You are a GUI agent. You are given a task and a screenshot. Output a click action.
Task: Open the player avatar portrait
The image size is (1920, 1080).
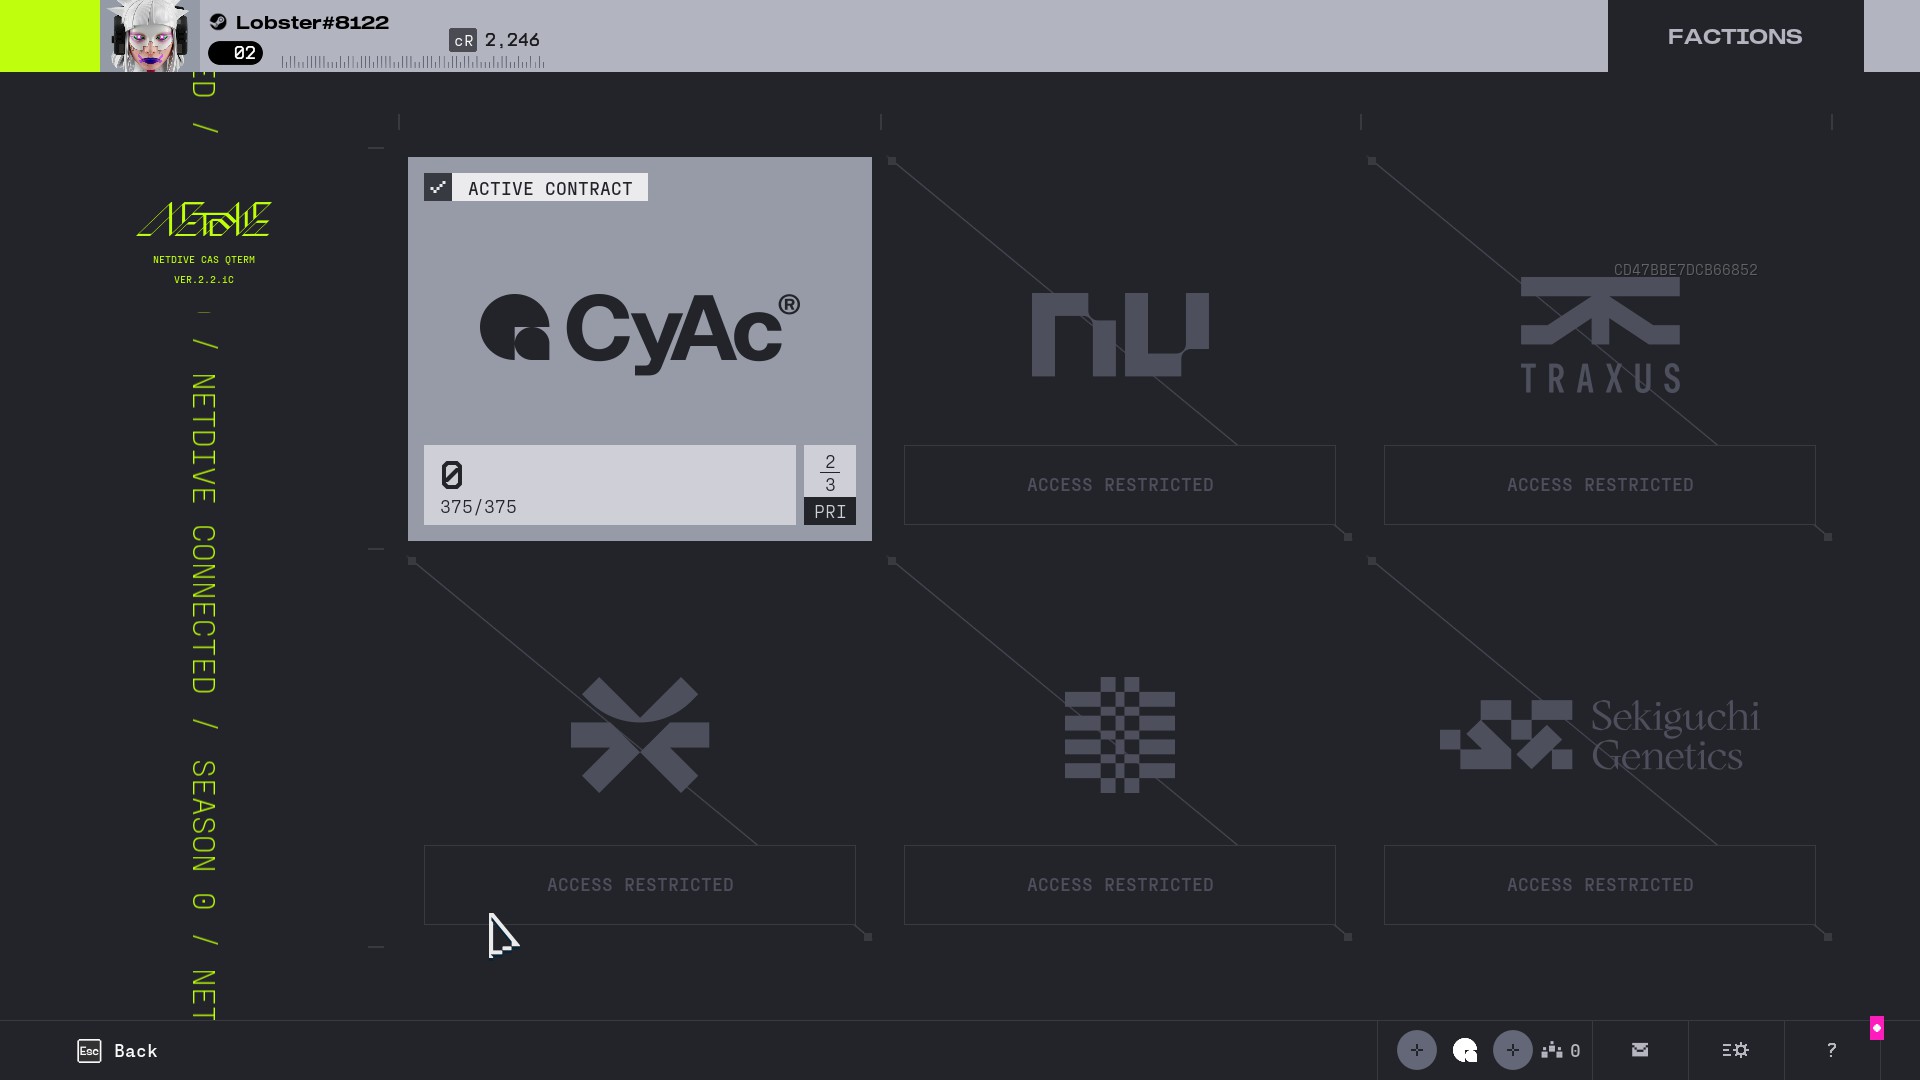tap(150, 36)
